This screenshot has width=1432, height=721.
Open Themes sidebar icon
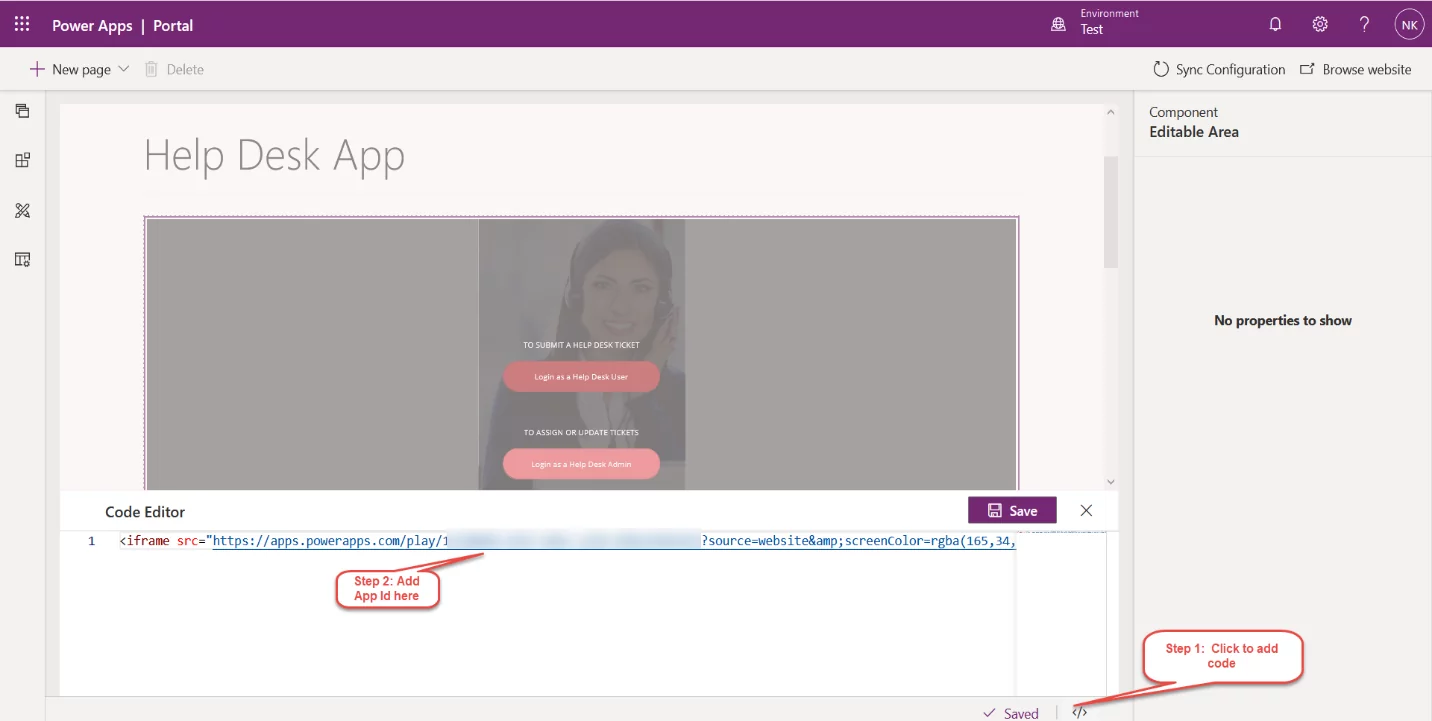22,210
